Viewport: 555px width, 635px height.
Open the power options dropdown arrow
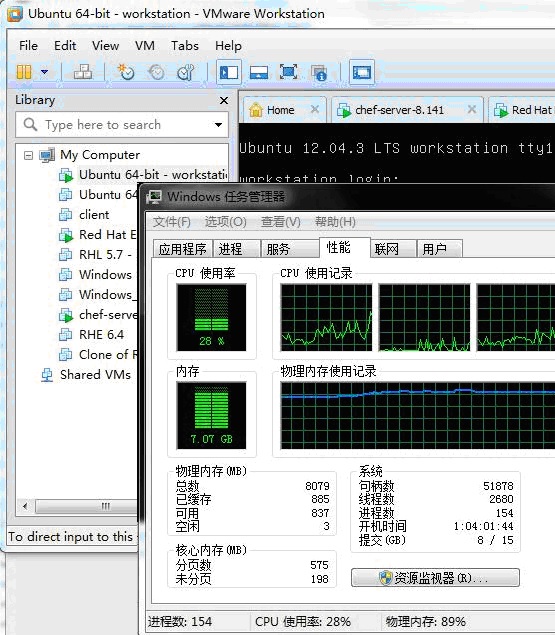[44, 72]
